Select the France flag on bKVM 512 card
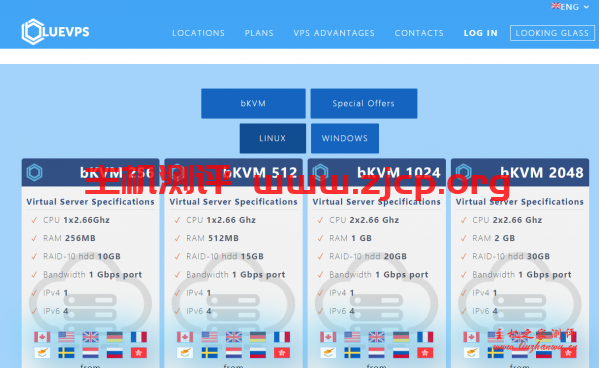Screen dimensions: 599x368 282,337
